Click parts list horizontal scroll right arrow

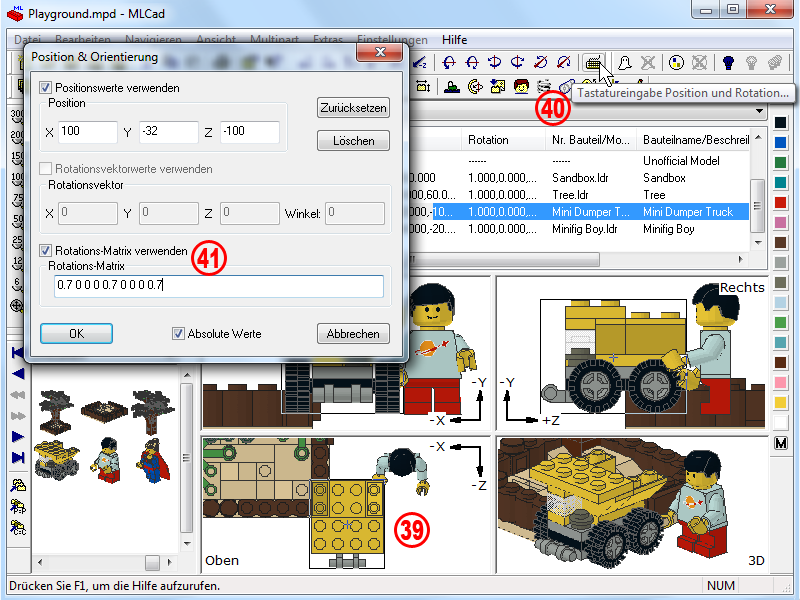pos(741,259)
